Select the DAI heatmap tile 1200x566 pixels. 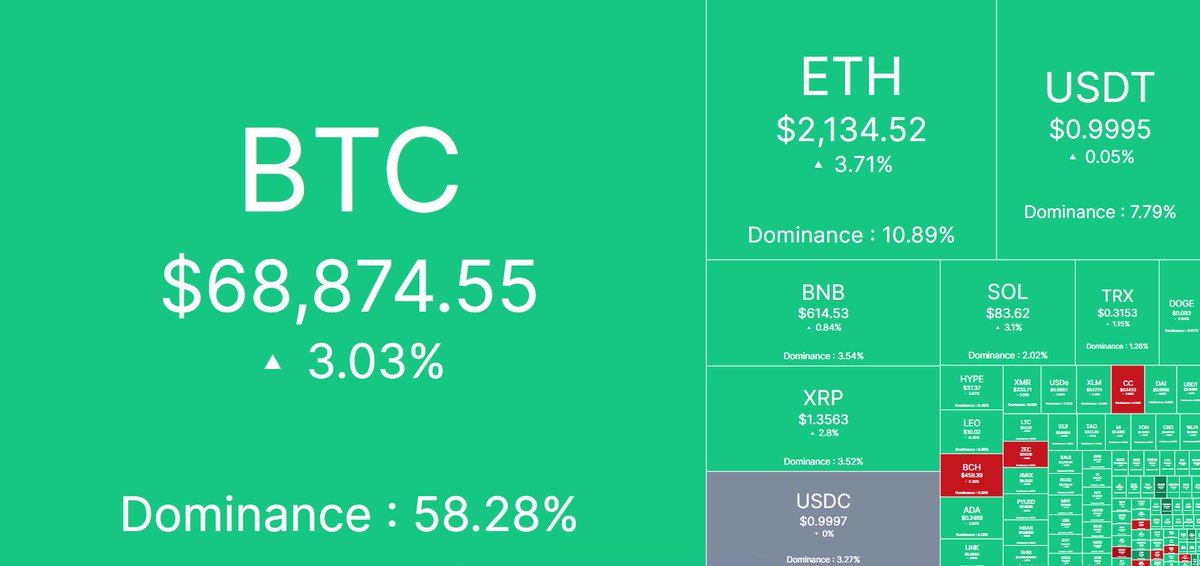coord(1160,389)
